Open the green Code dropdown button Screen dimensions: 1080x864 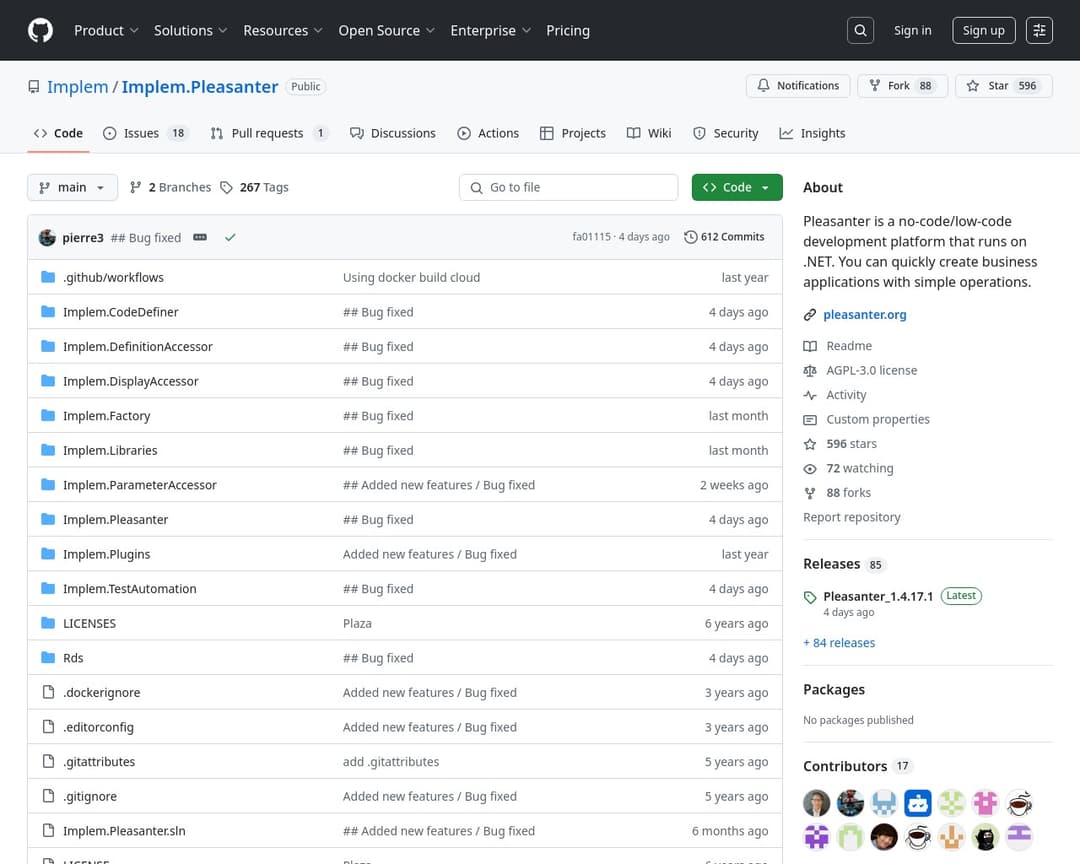pyautogui.click(x=737, y=187)
